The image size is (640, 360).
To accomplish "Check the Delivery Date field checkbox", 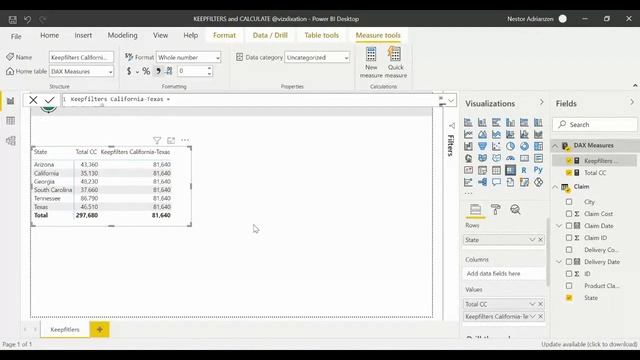I will click(569, 262).
